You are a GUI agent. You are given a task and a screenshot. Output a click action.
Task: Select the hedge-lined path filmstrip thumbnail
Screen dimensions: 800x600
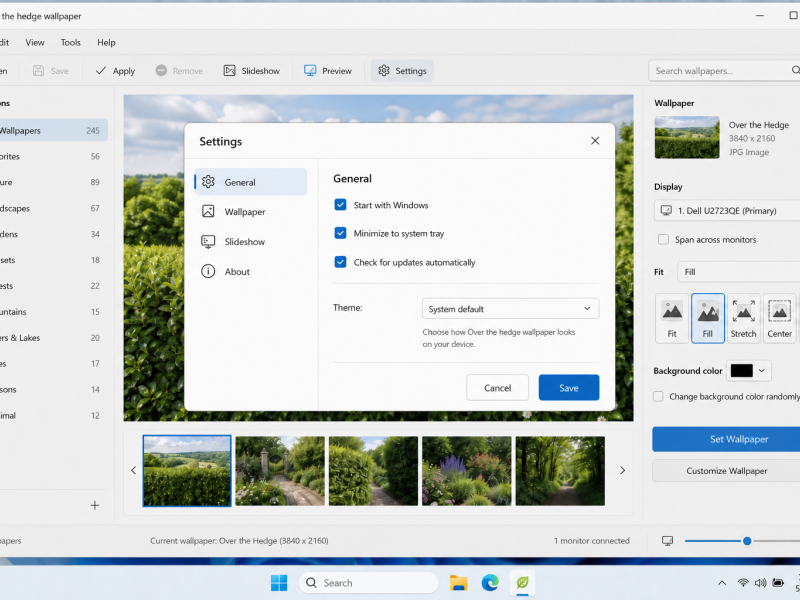pyautogui.click(x=373, y=471)
